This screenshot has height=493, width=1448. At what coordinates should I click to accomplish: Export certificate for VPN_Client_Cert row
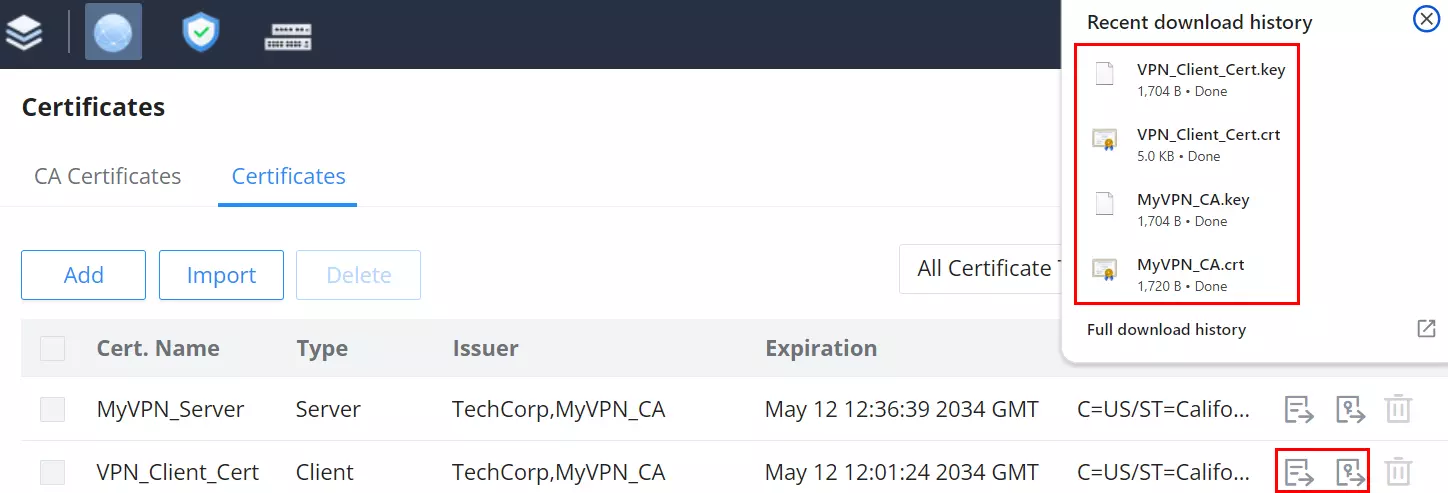1299,472
